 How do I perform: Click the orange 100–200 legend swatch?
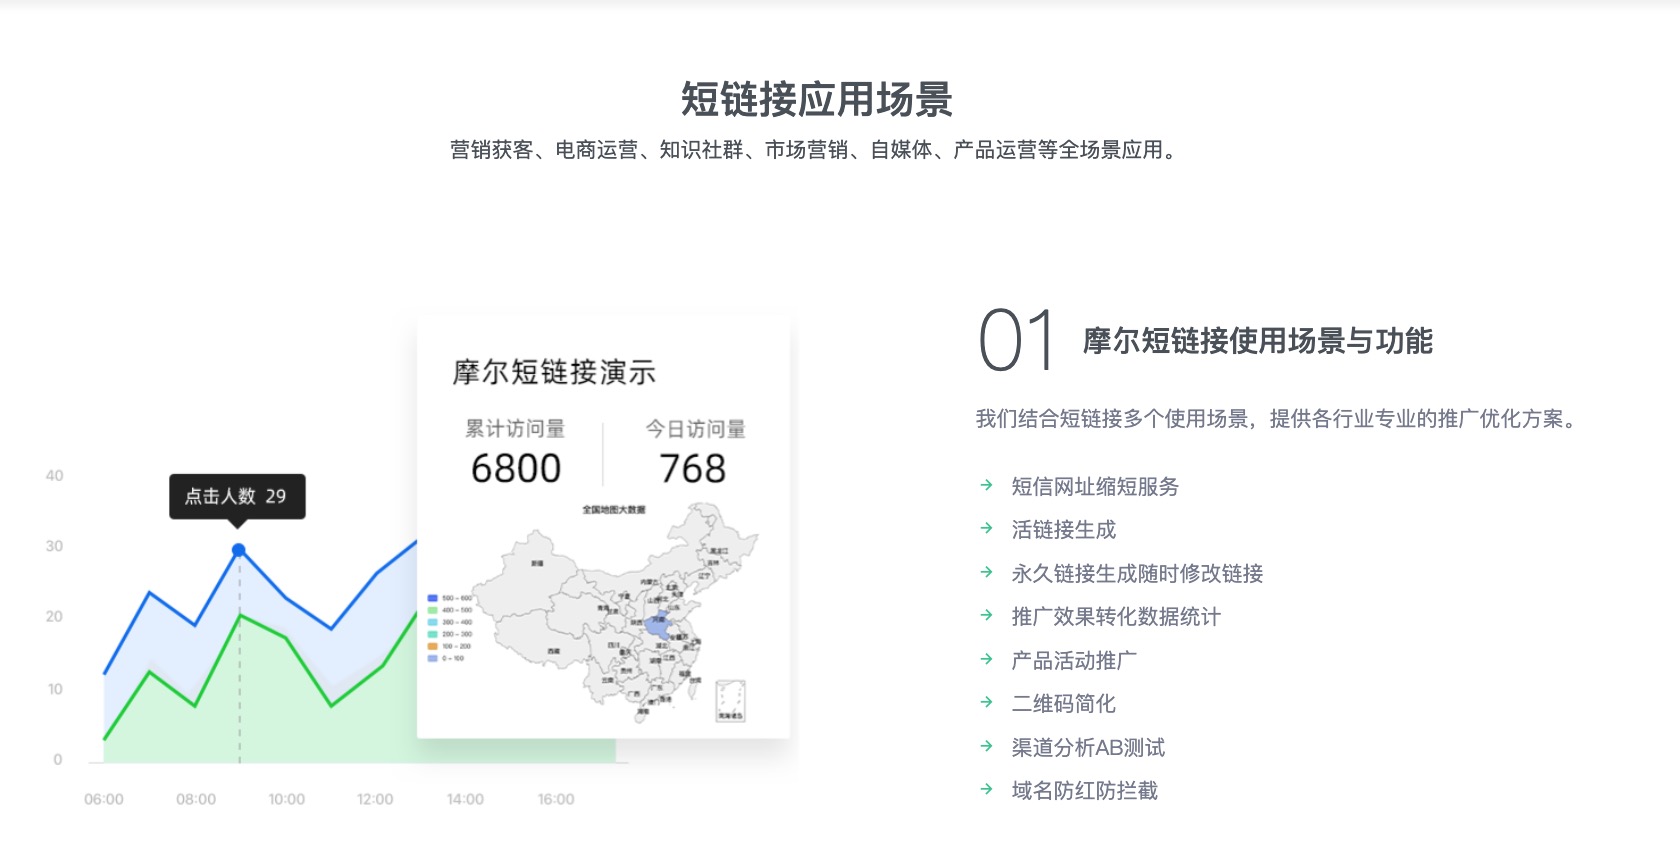pyautogui.click(x=432, y=646)
